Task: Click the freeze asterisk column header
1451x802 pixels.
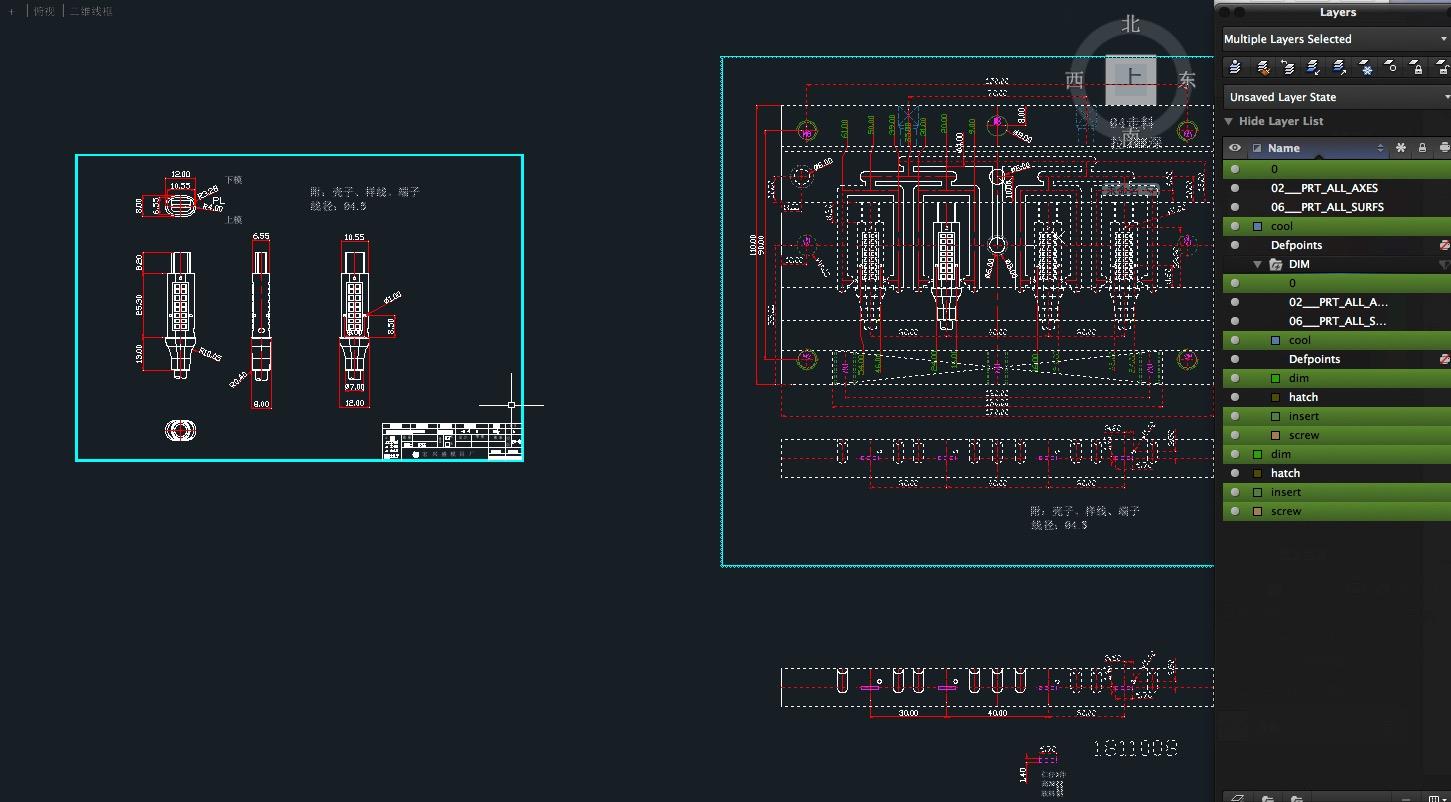Action: coord(1401,148)
